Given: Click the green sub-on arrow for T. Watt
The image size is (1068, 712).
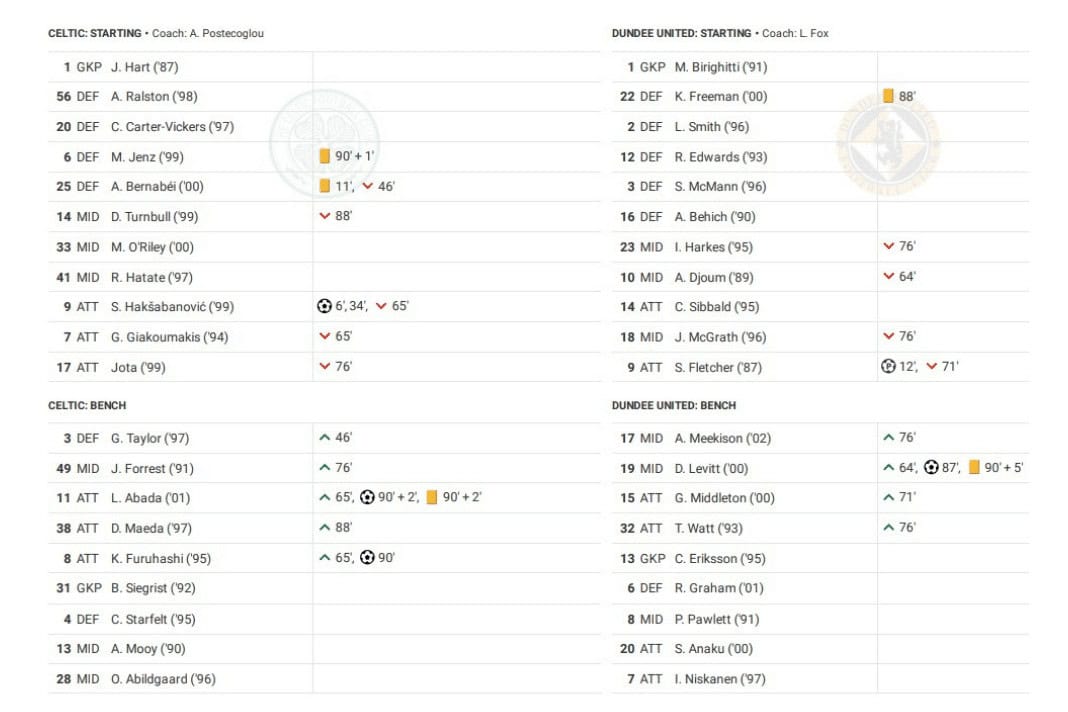Looking at the screenshot, I should [889, 527].
